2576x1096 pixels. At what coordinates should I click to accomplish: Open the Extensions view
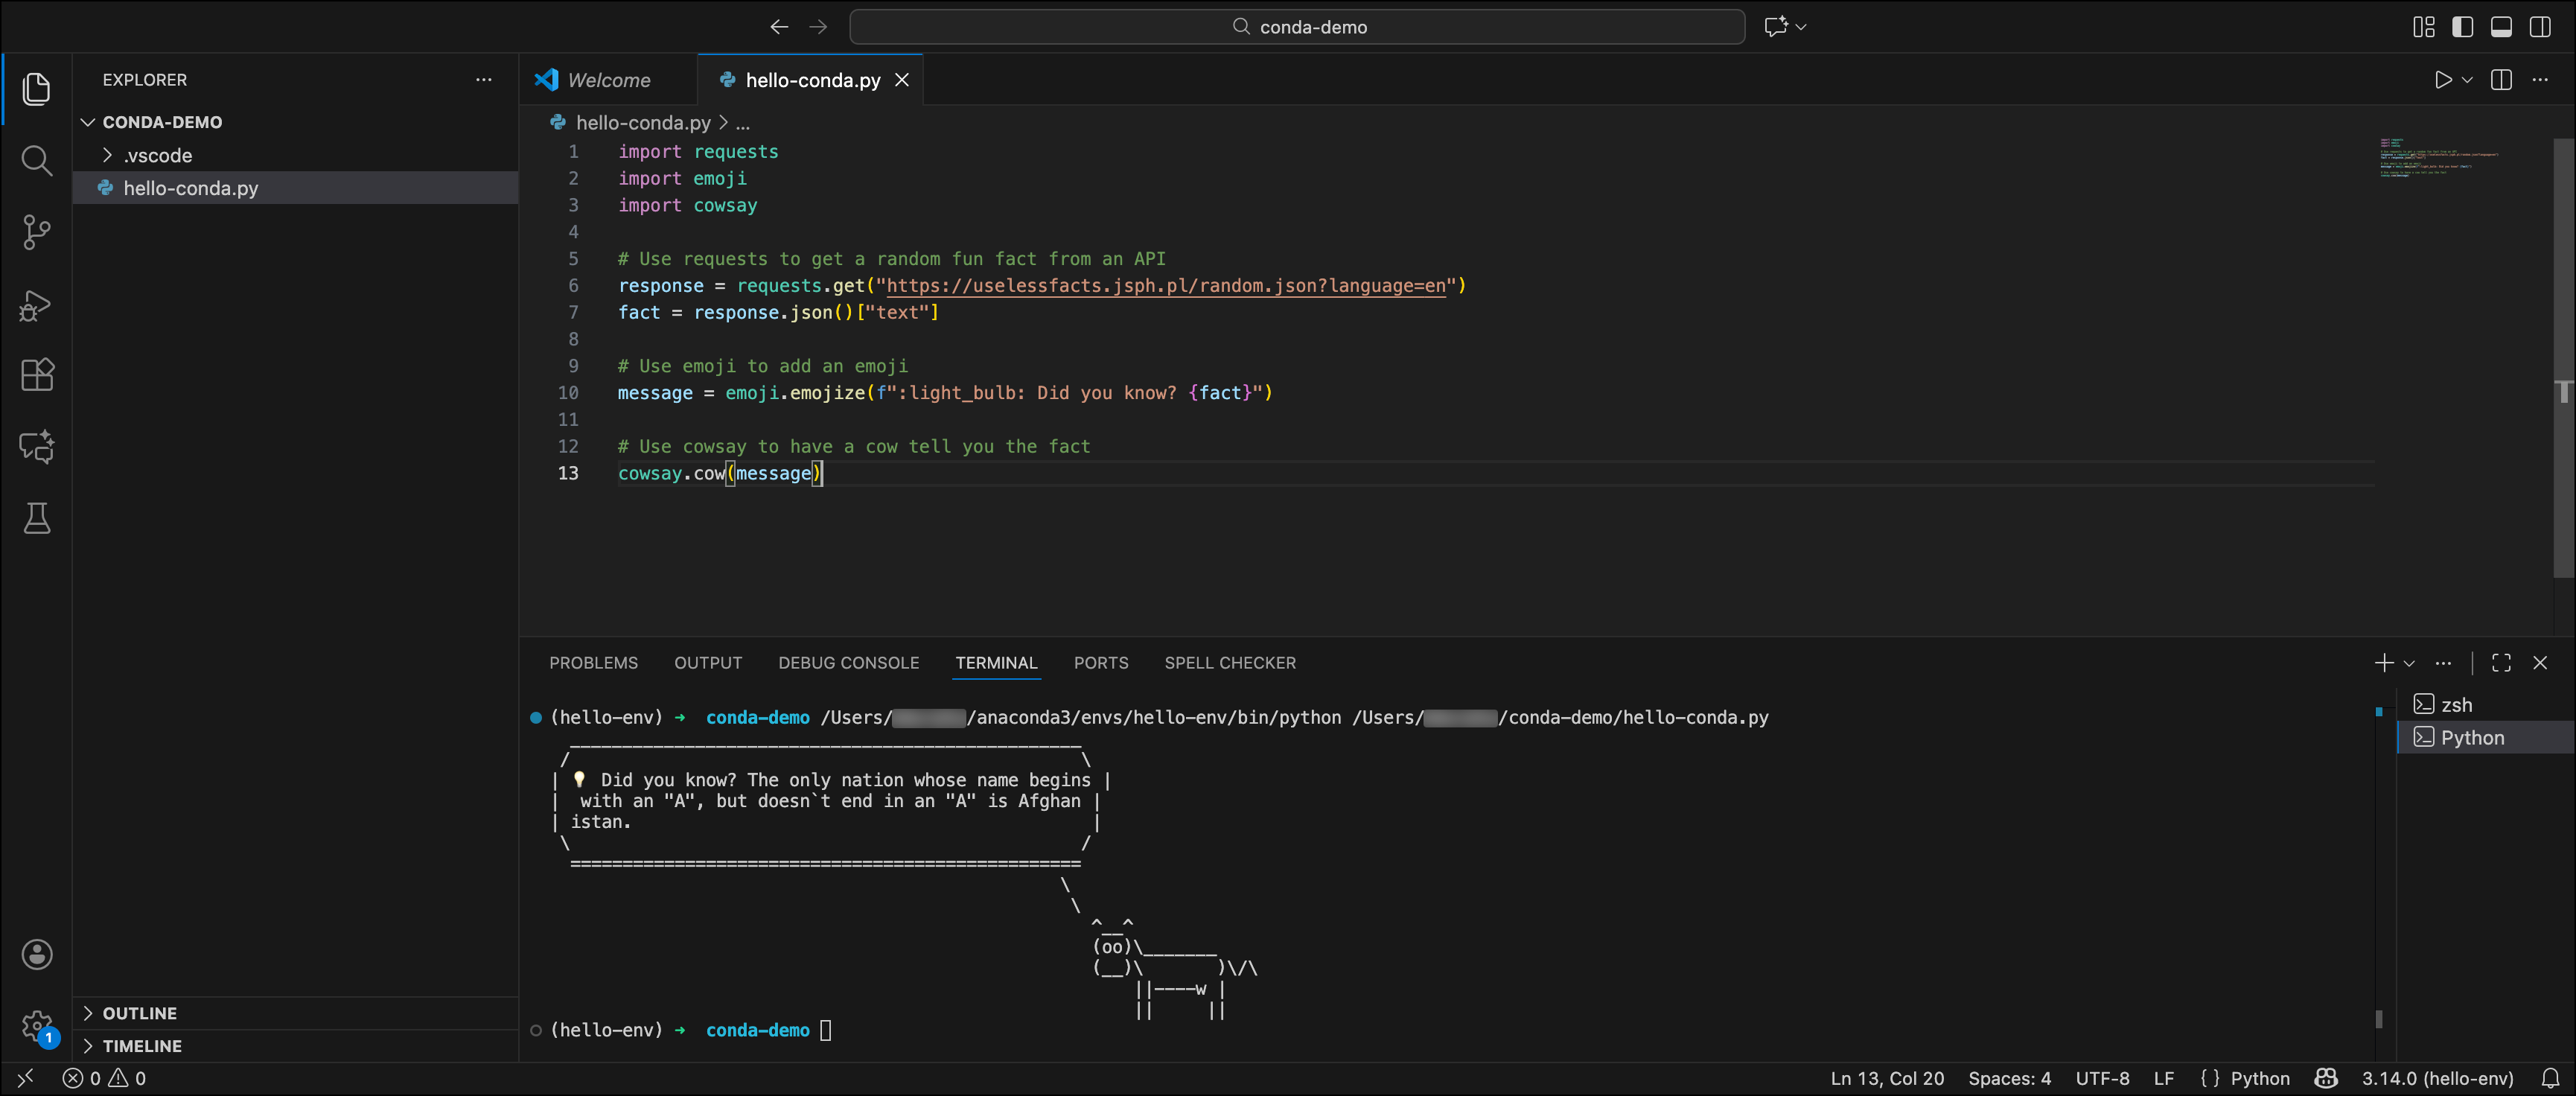click(37, 375)
